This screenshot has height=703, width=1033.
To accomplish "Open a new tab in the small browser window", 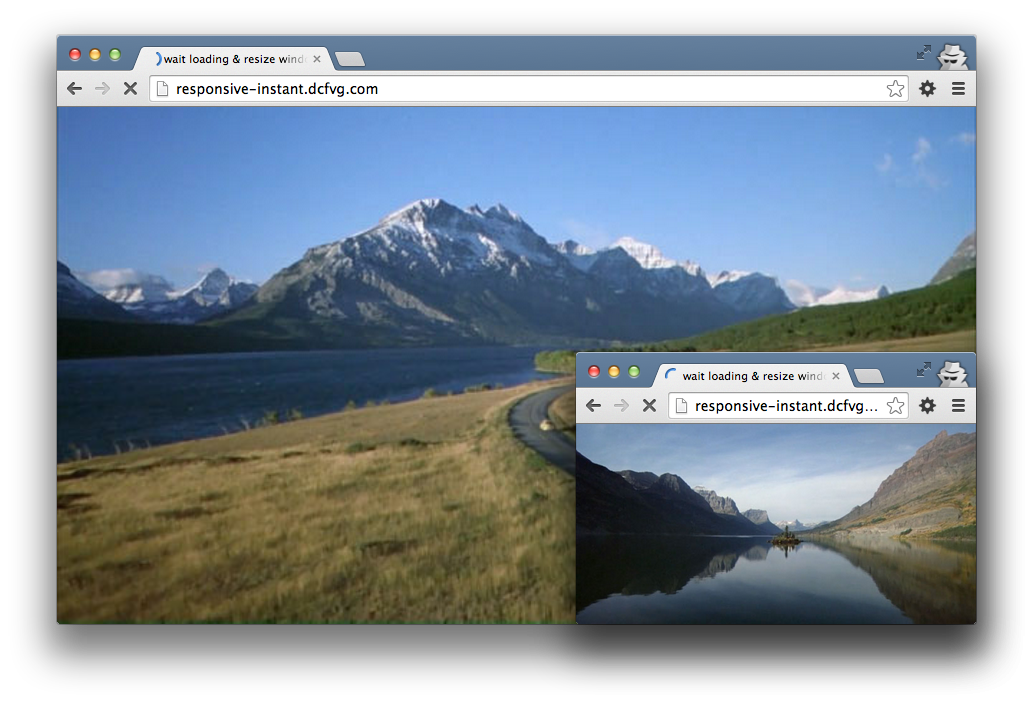I will (x=869, y=376).
